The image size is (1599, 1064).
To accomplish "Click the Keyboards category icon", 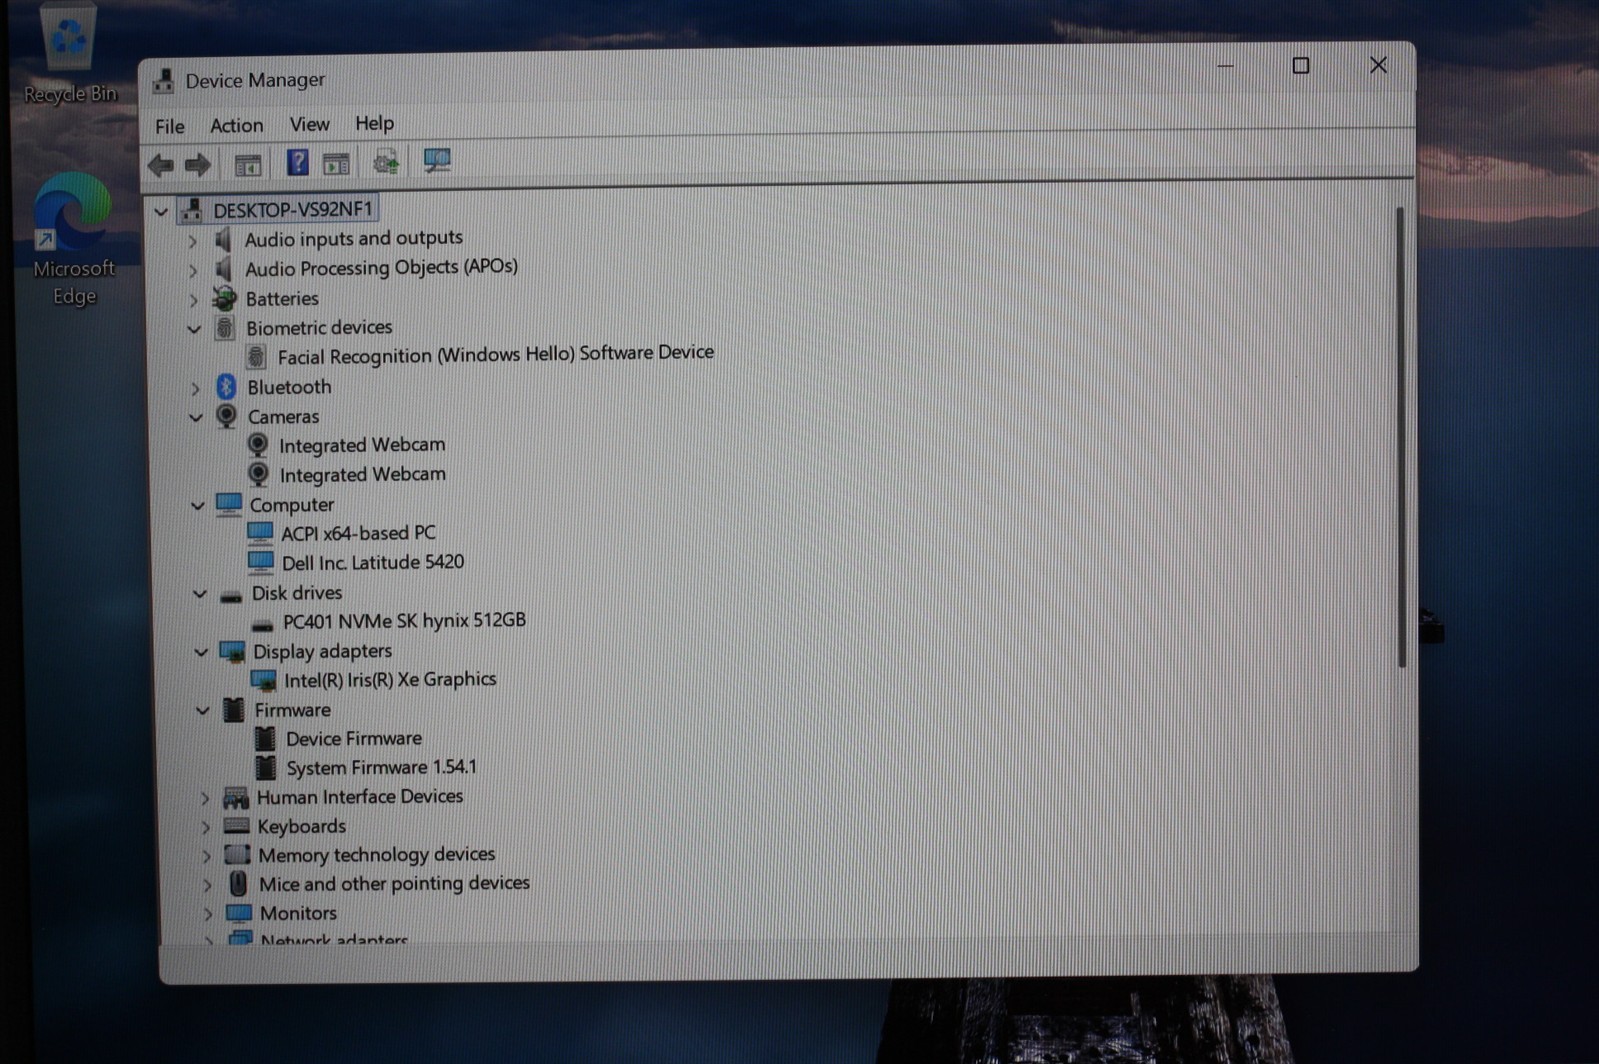I will [x=236, y=826].
